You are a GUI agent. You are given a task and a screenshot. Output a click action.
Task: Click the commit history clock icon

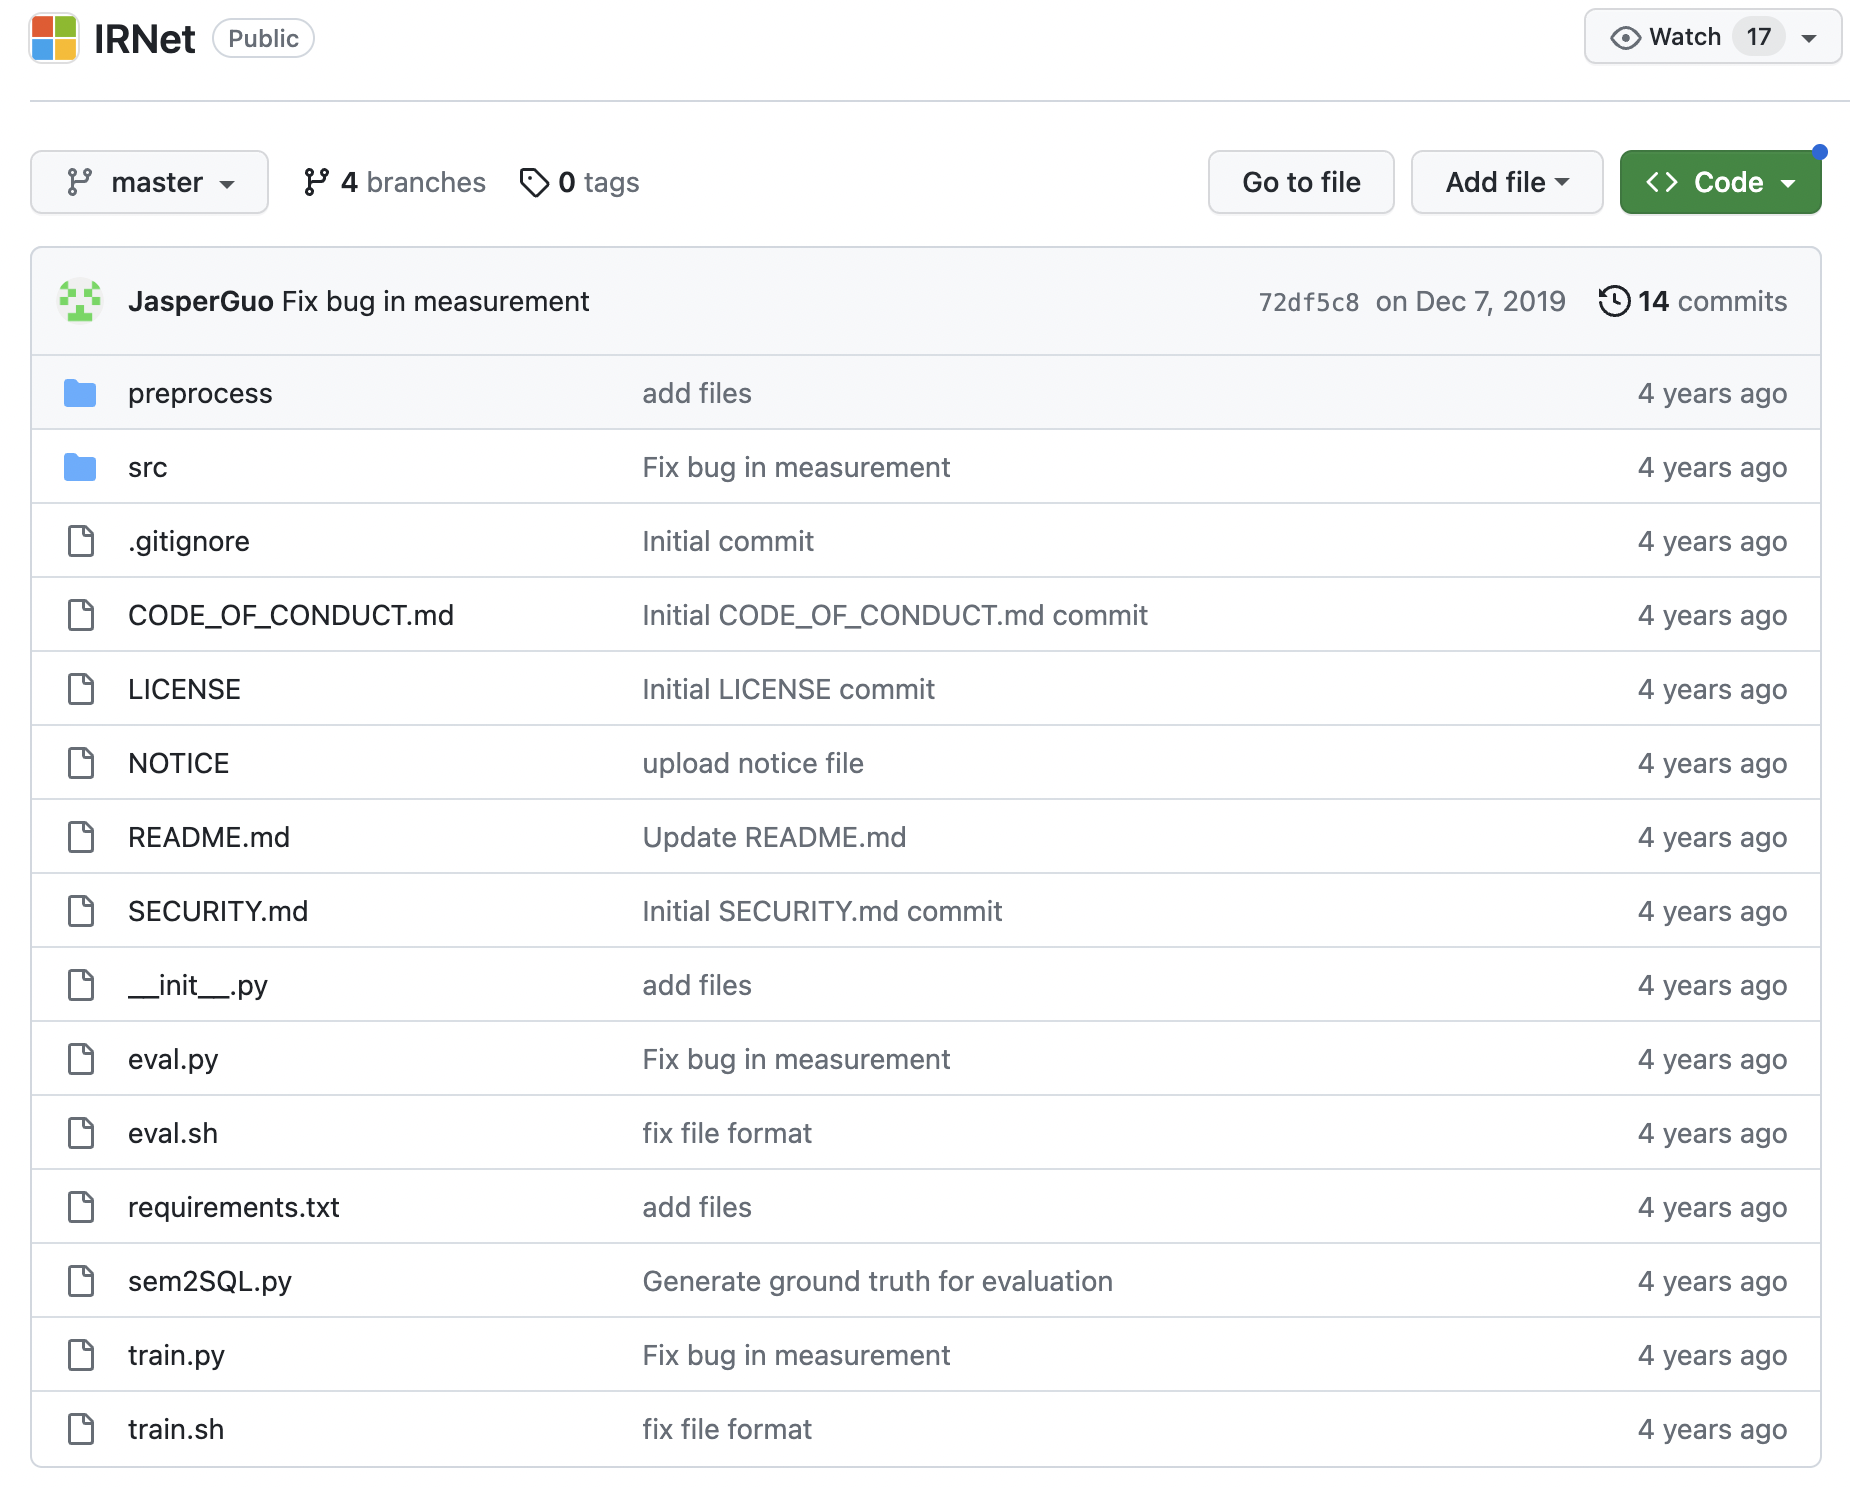click(x=1614, y=301)
